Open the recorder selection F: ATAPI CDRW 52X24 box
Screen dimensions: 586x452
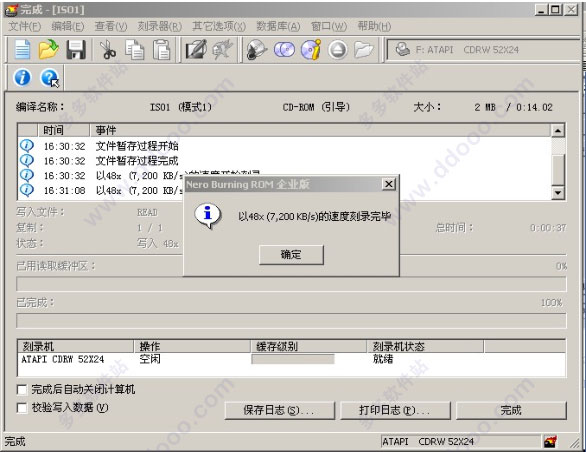[x=484, y=50]
